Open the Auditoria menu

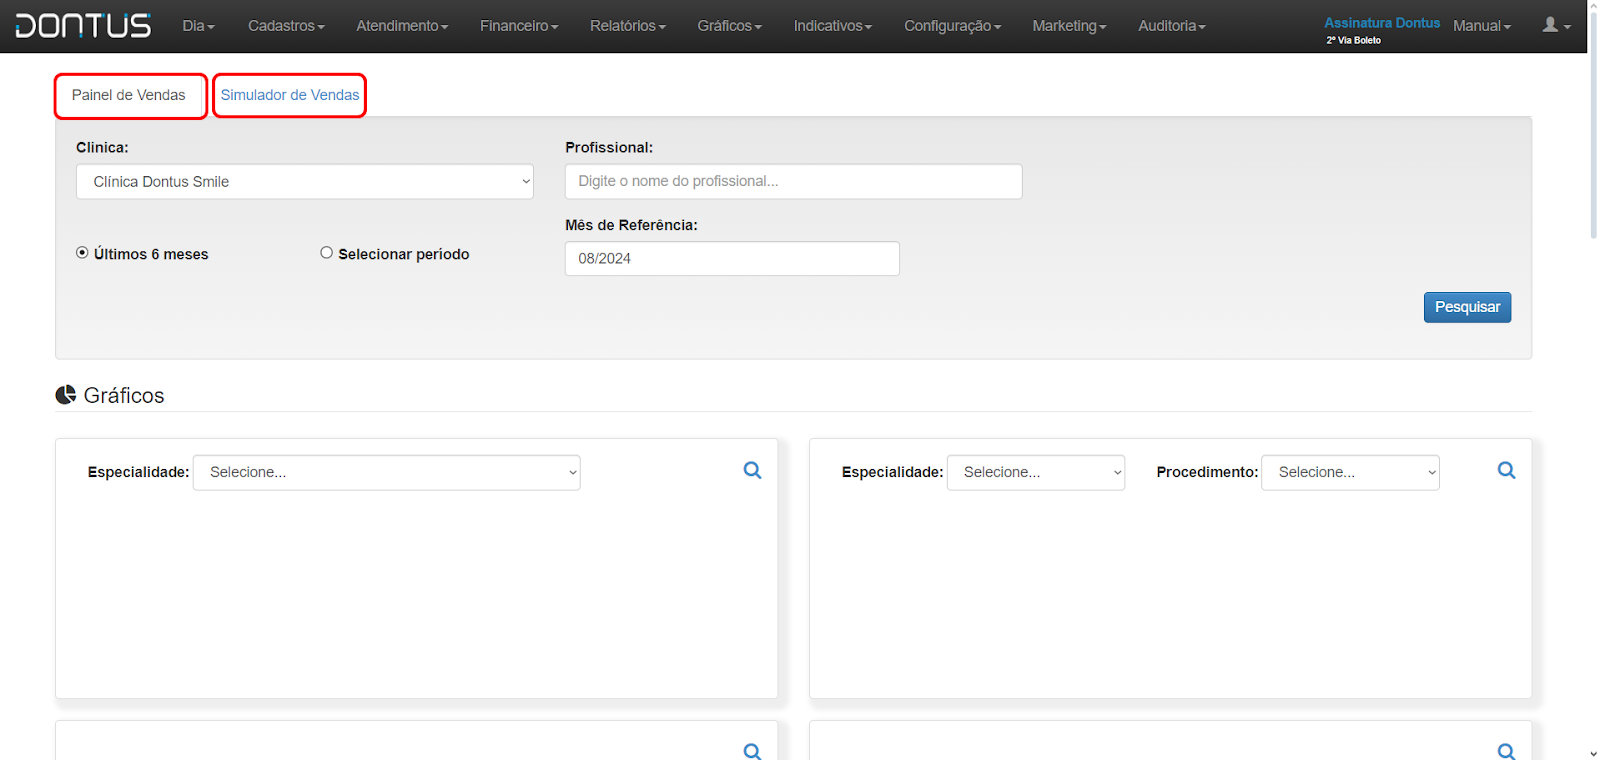(1172, 26)
